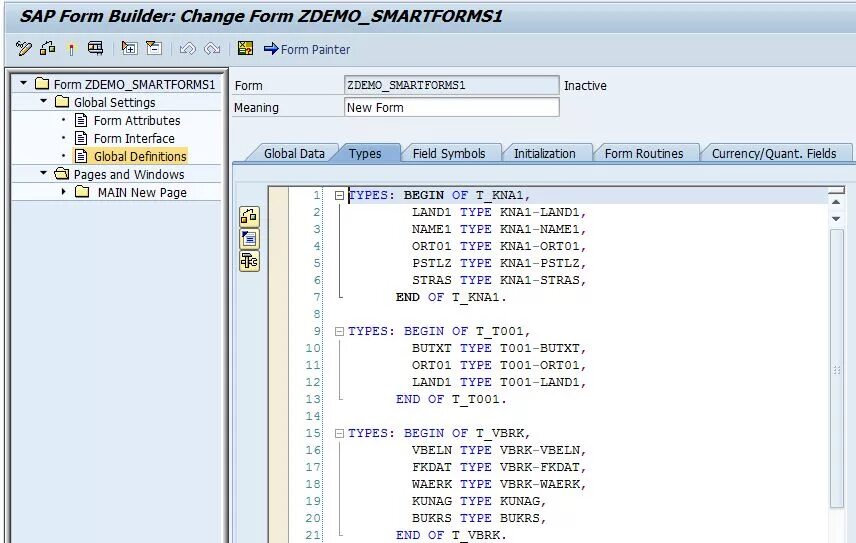
Task: Collapse the T_T001 TYPES code block
Action: pyautogui.click(x=339, y=331)
